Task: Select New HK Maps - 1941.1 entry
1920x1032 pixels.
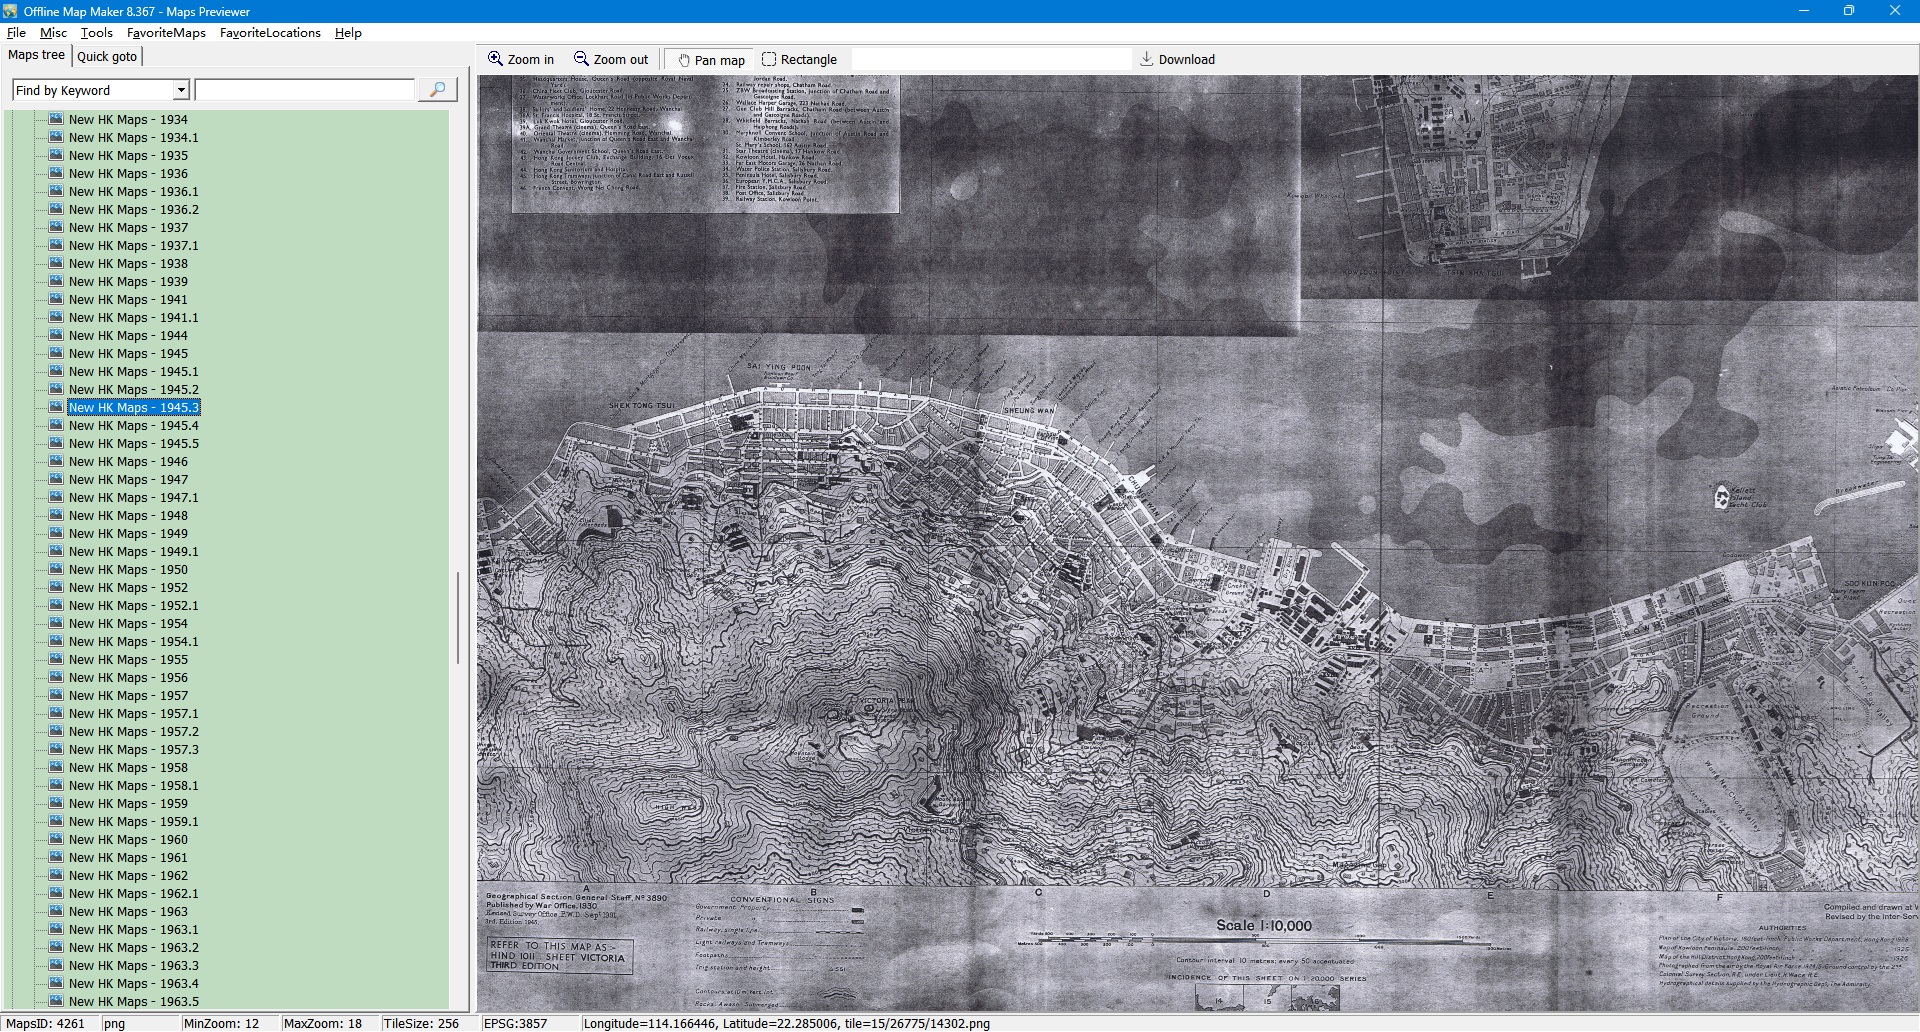Action: click(133, 318)
